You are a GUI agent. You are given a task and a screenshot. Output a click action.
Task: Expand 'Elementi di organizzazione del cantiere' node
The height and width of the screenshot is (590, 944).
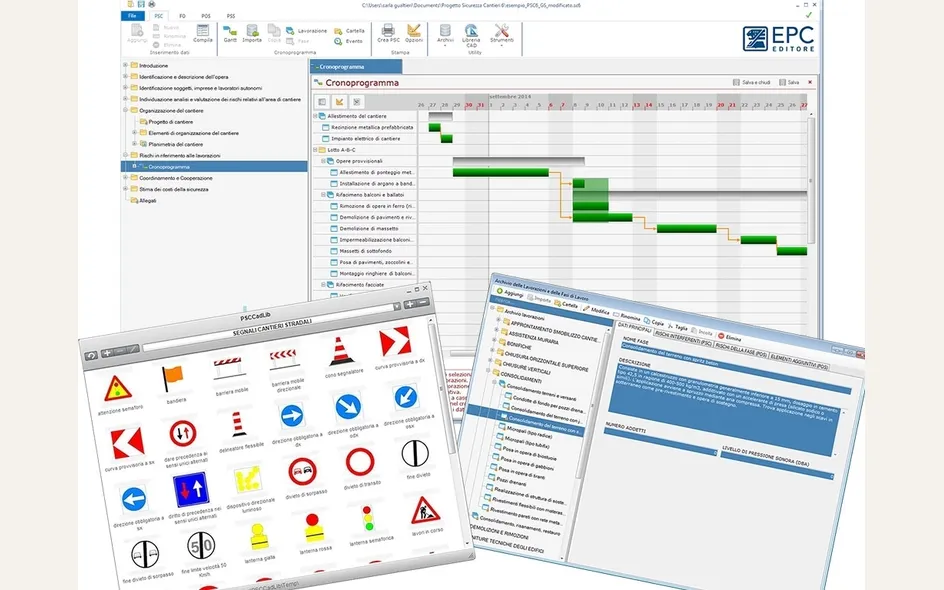[x=134, y=132]
